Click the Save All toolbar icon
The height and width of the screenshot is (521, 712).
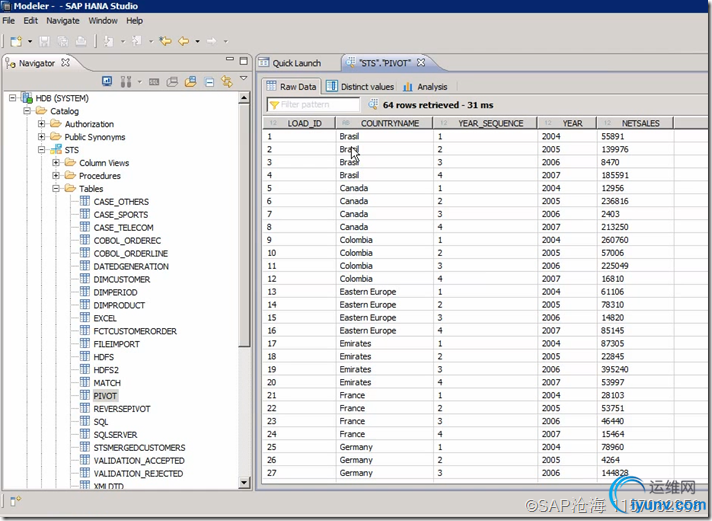point(63,41)
